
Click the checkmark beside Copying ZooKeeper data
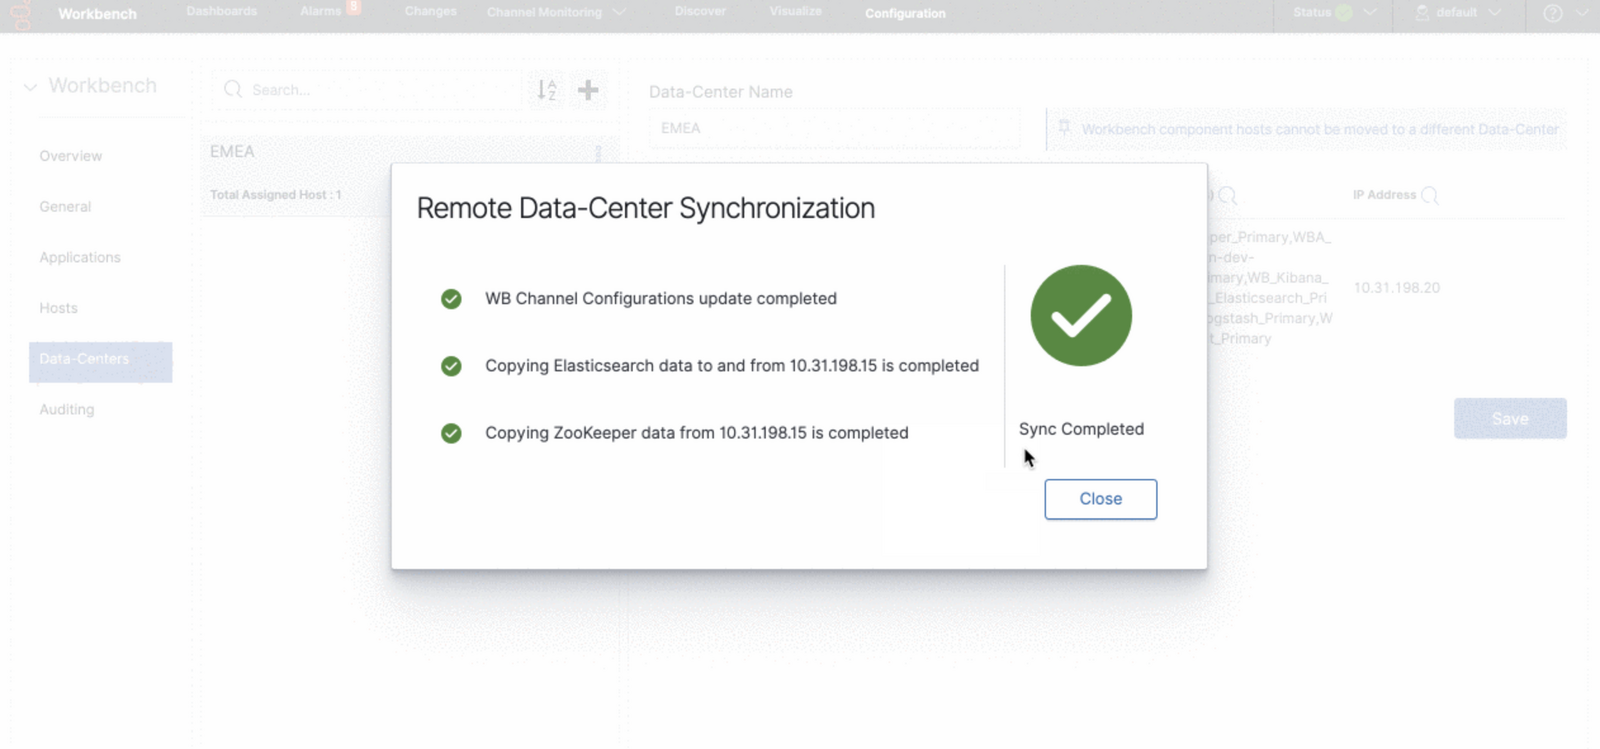click(451, 433)
